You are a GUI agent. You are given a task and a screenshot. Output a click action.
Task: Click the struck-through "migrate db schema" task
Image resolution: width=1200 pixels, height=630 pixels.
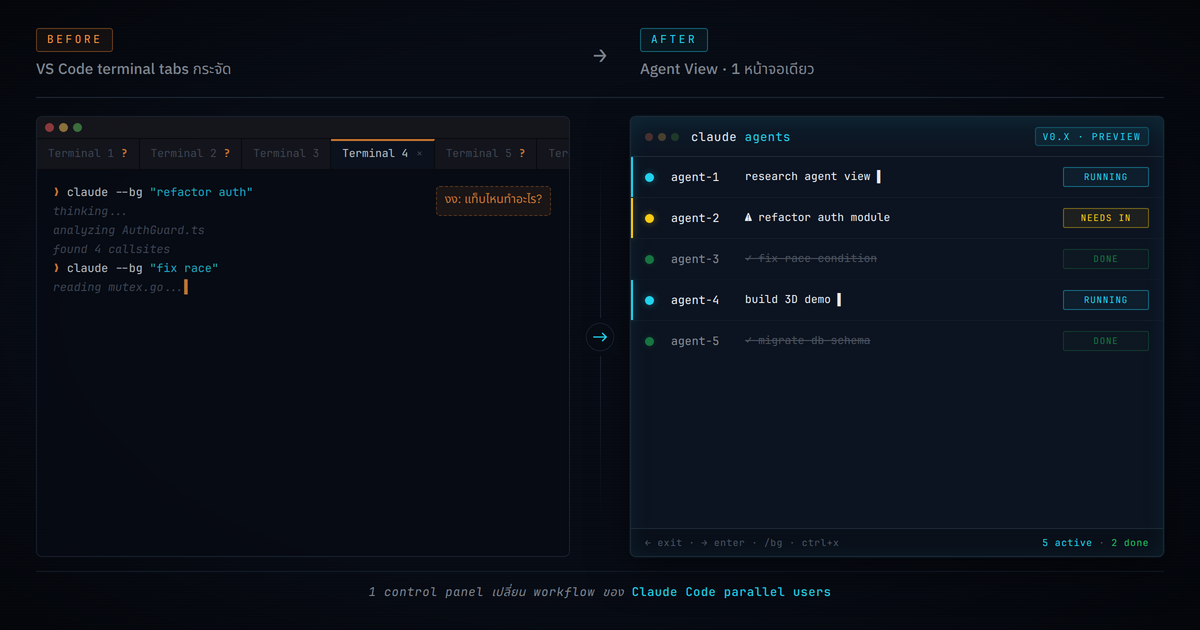(x=808, y=341)
